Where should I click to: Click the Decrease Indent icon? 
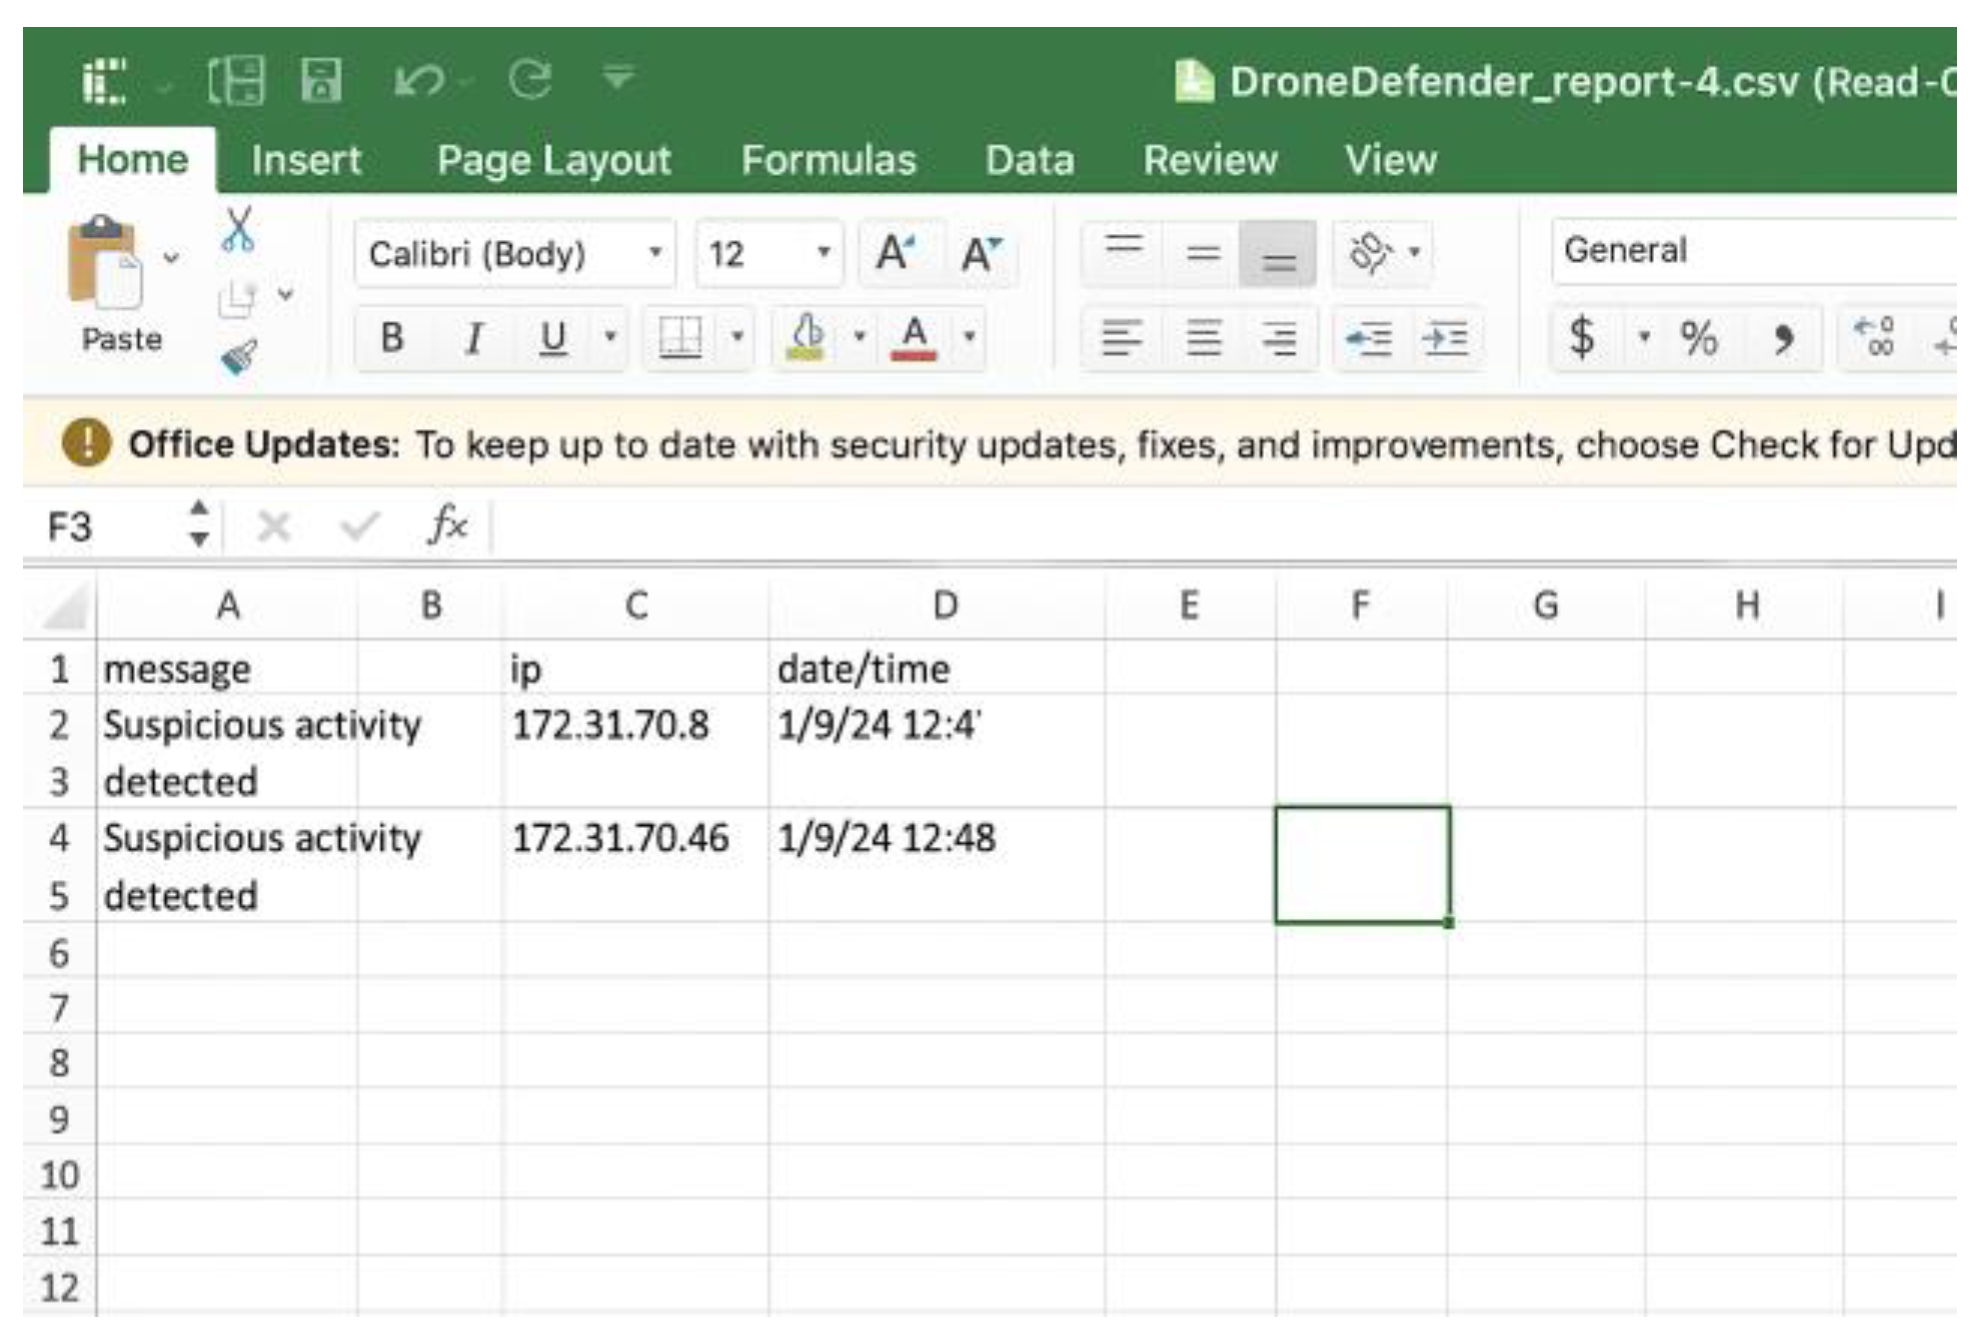(1368, 338)
